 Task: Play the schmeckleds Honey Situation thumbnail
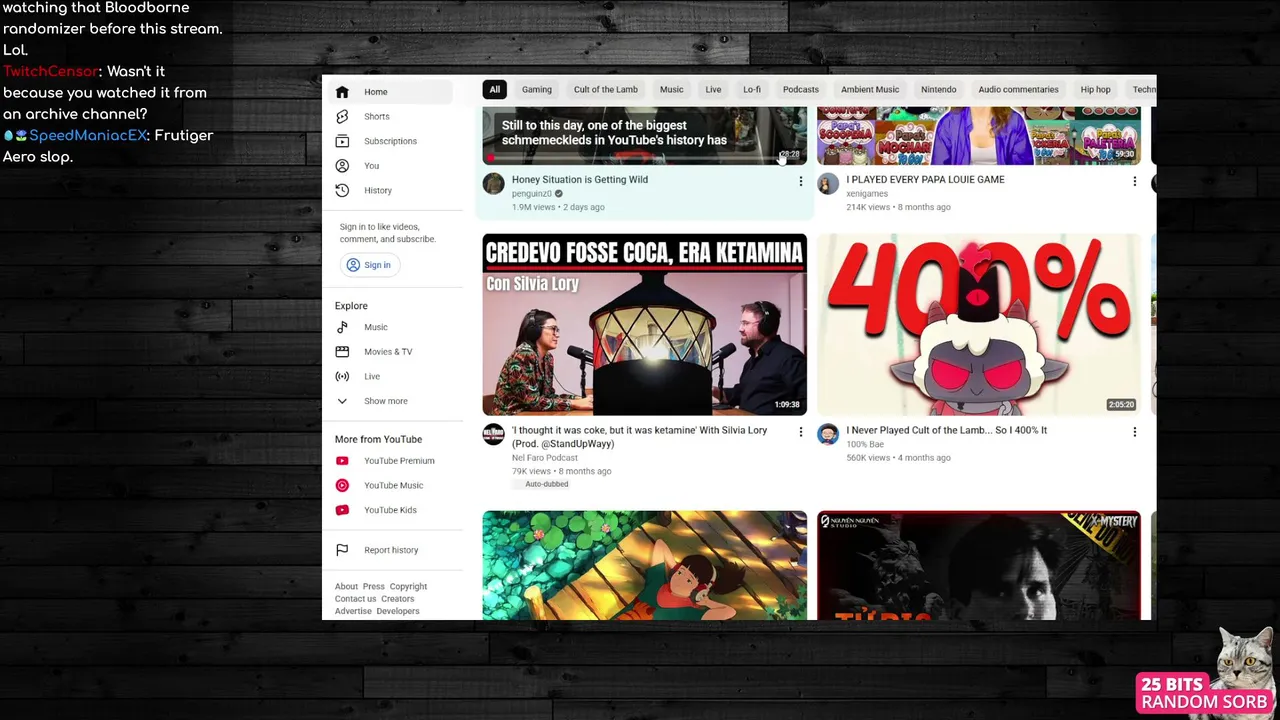644,136
